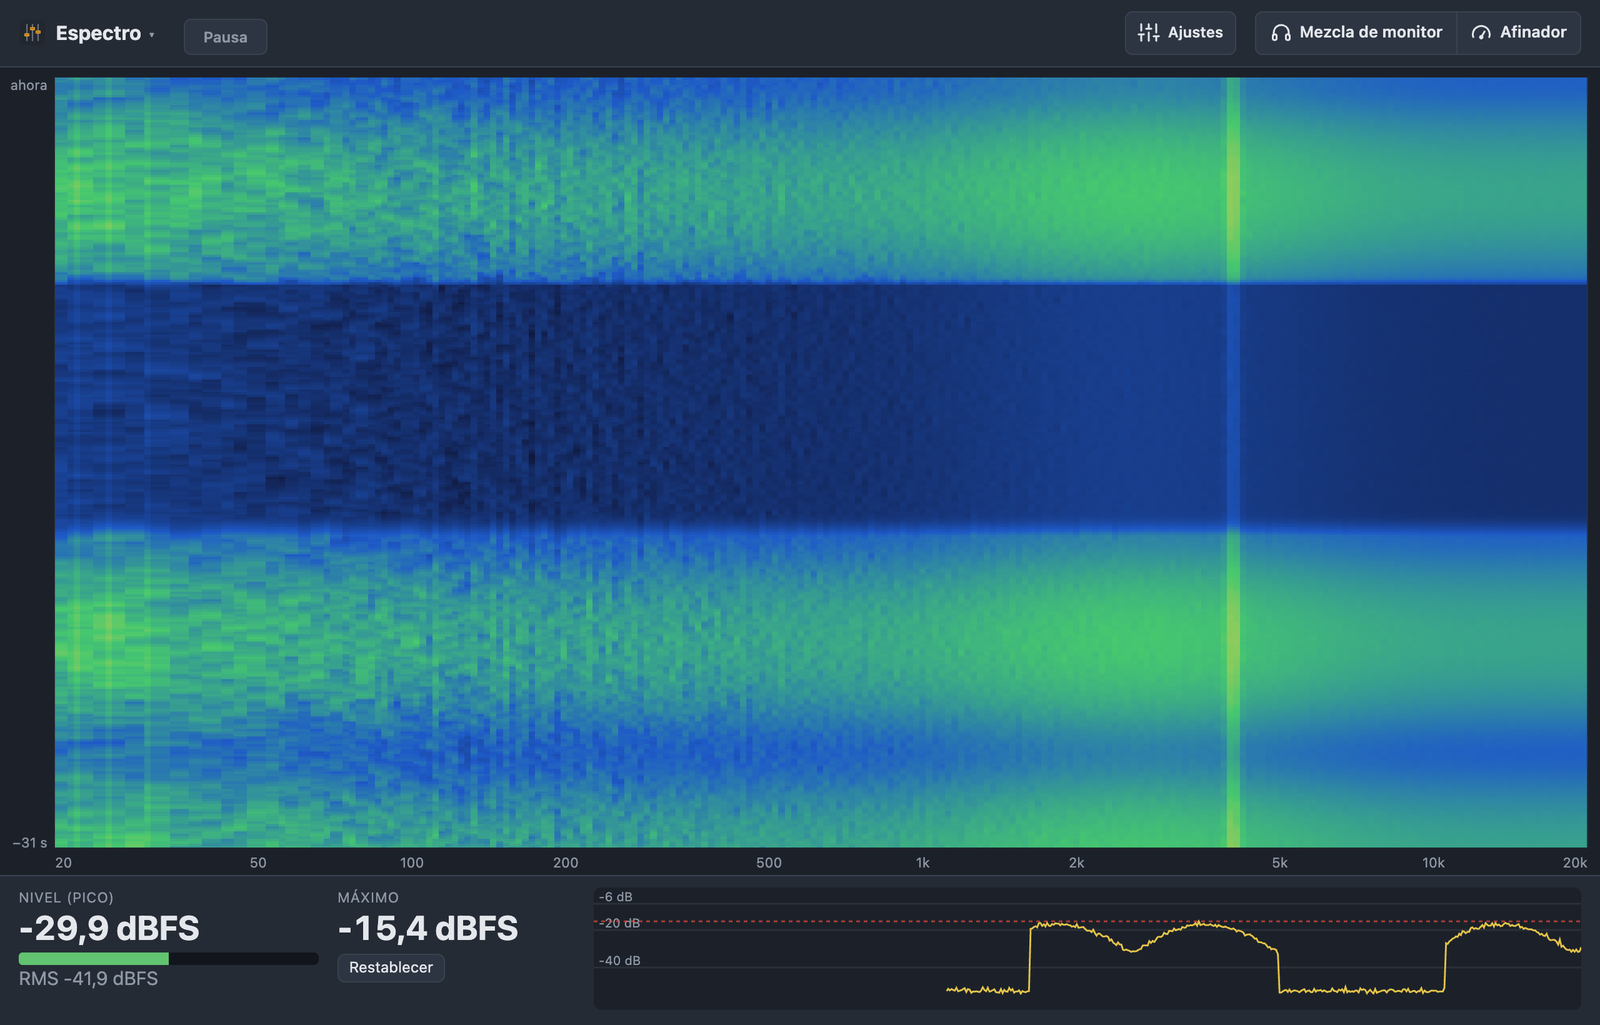Open Mezcla de monitor
The height and width of the screenshot is (1025, 1600).
tap(1356, 33)
